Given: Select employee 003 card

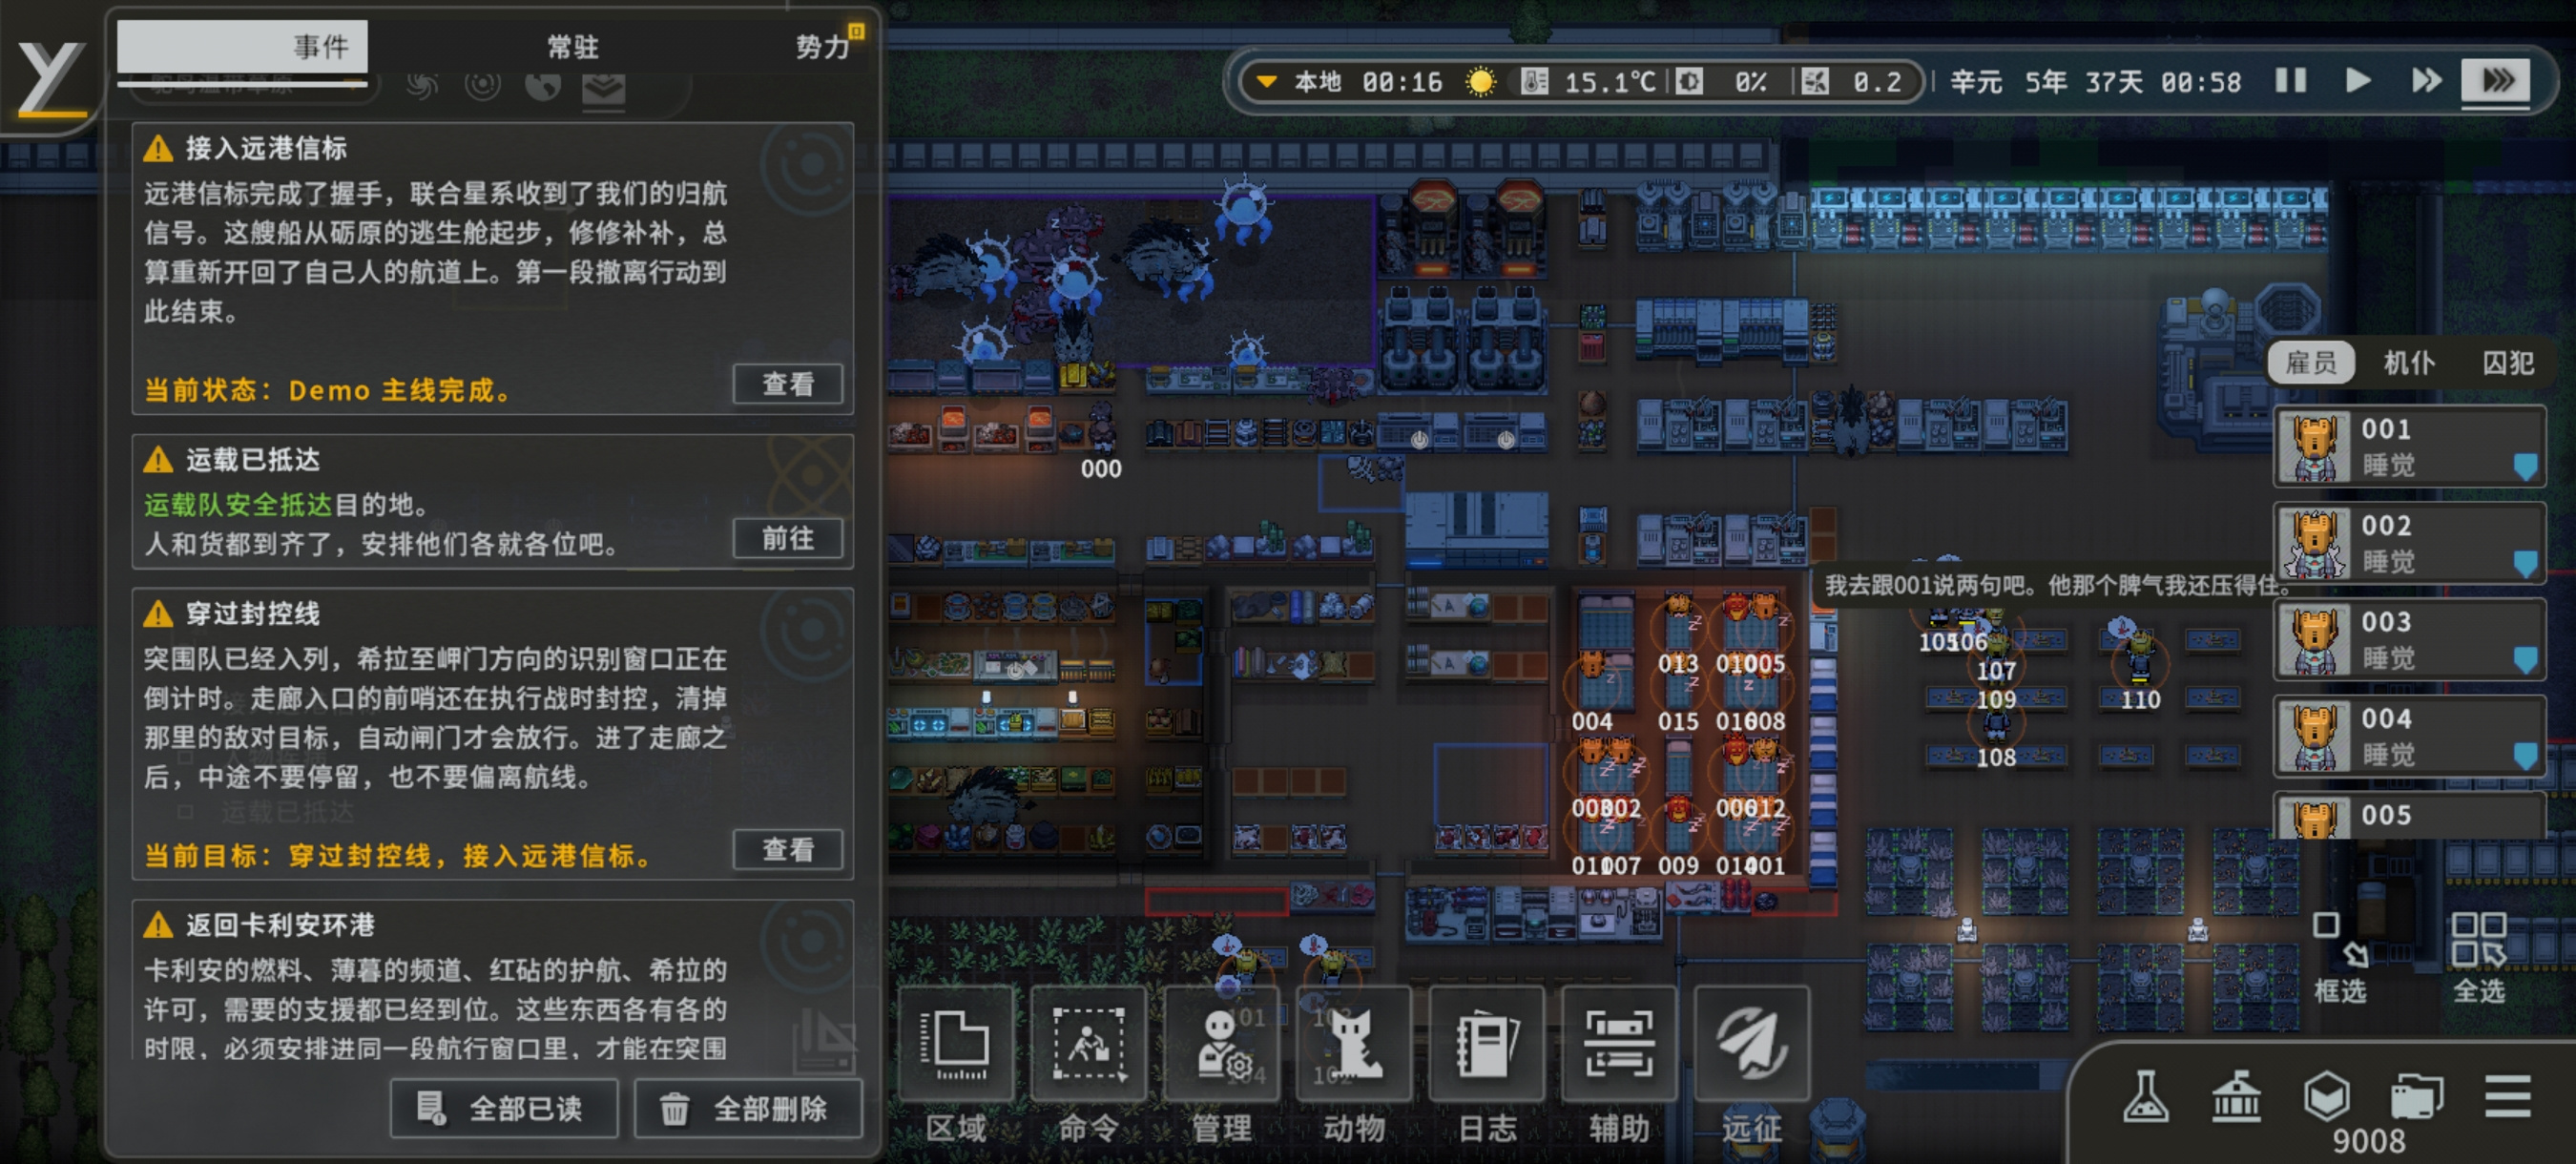Looking at the screenshot, I should point(2409,639).
